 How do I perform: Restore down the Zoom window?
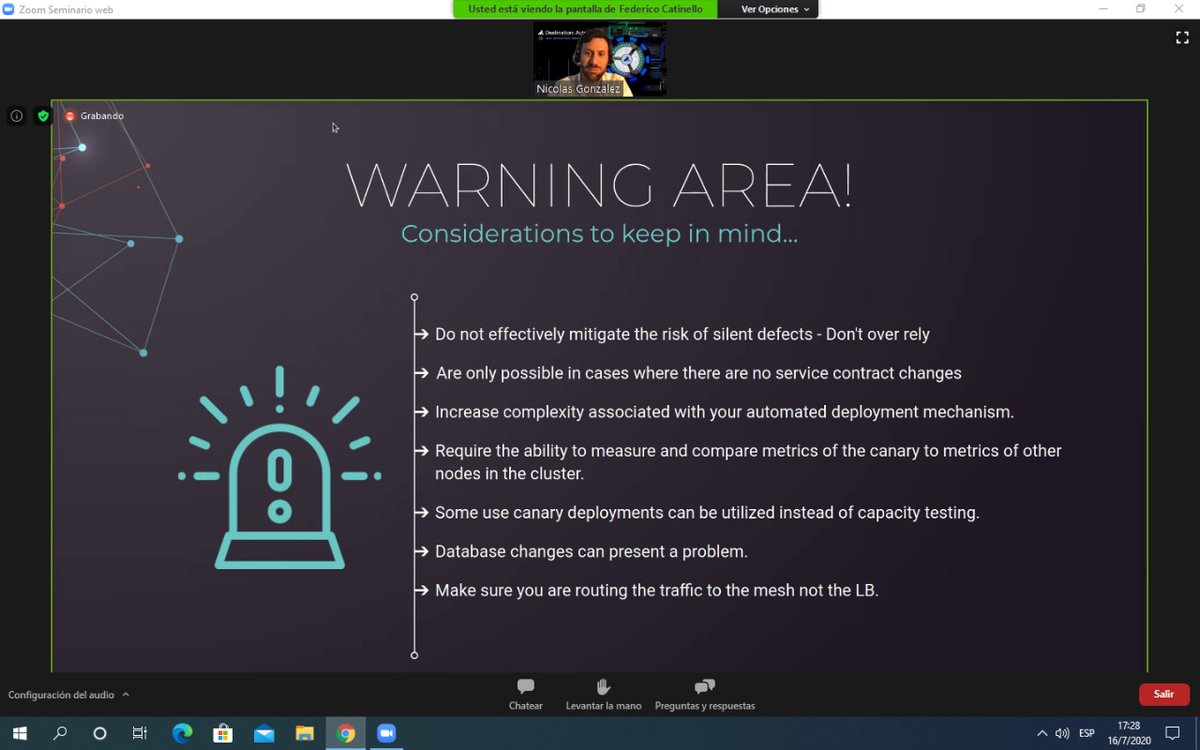1140,9
